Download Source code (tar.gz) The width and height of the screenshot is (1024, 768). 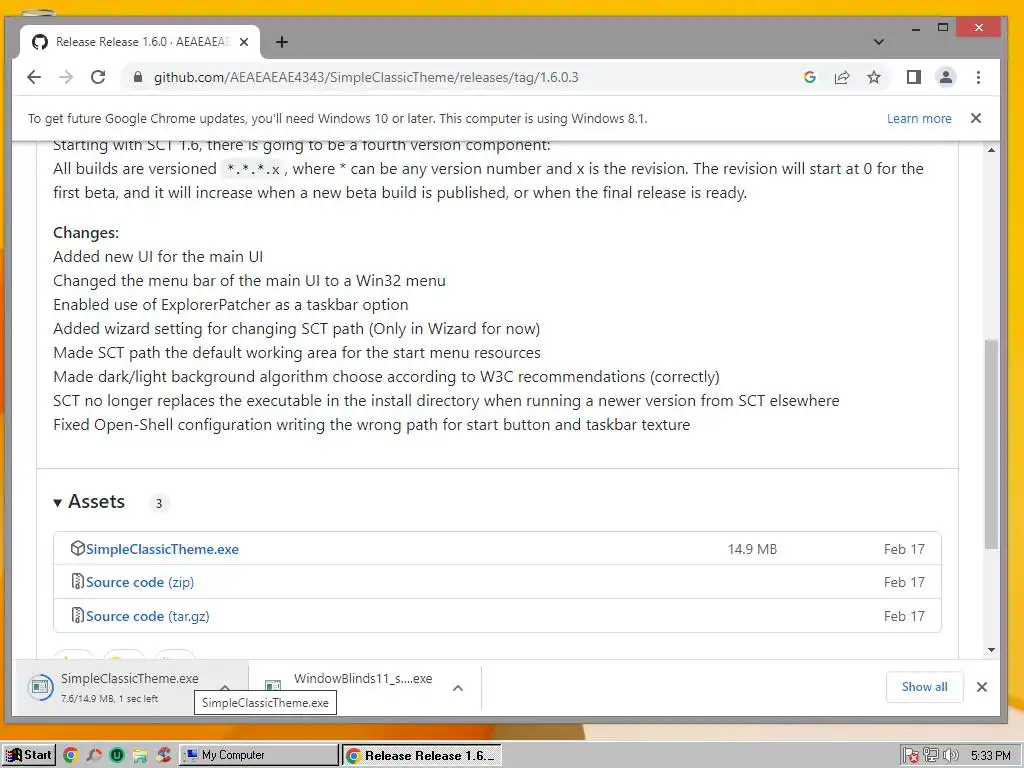pyautogui.click(x=148, y=616)
